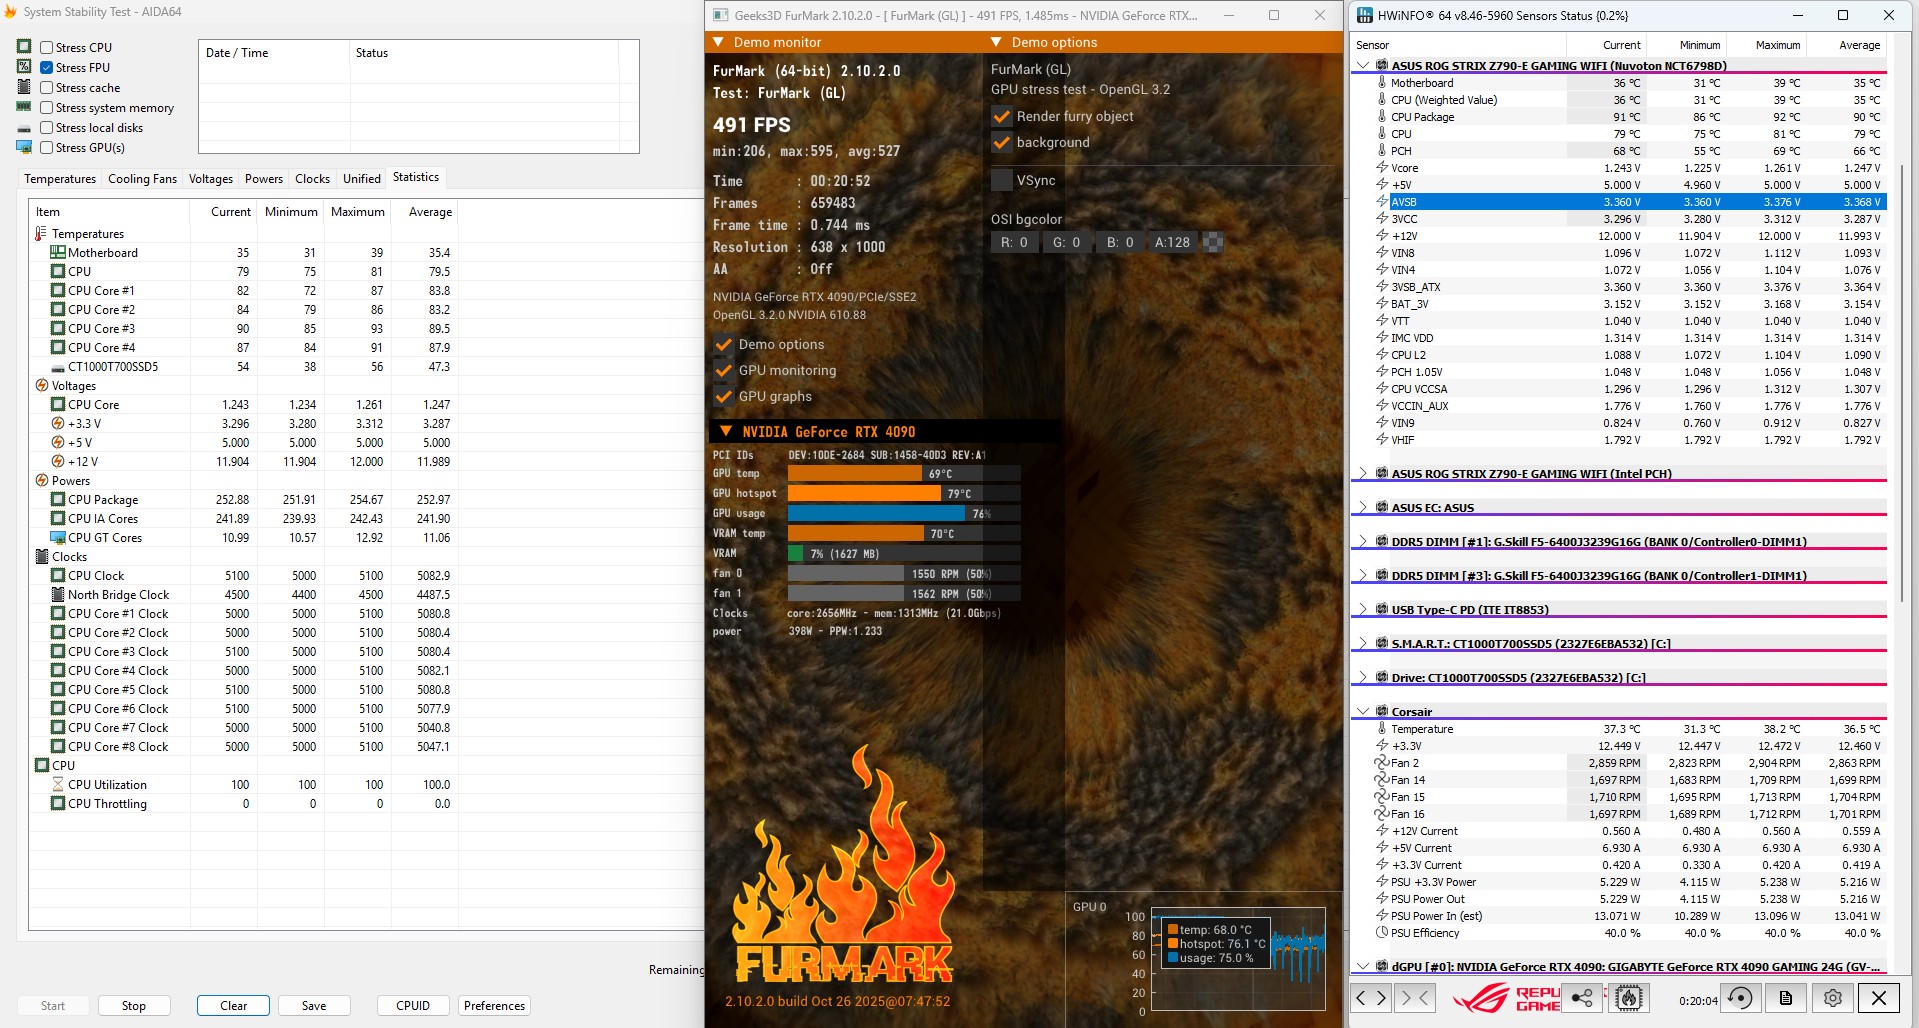The image size is (1919, 1028).
Task: Open HWiNFO logging report document icon
Action: (x=1786, y=997)
